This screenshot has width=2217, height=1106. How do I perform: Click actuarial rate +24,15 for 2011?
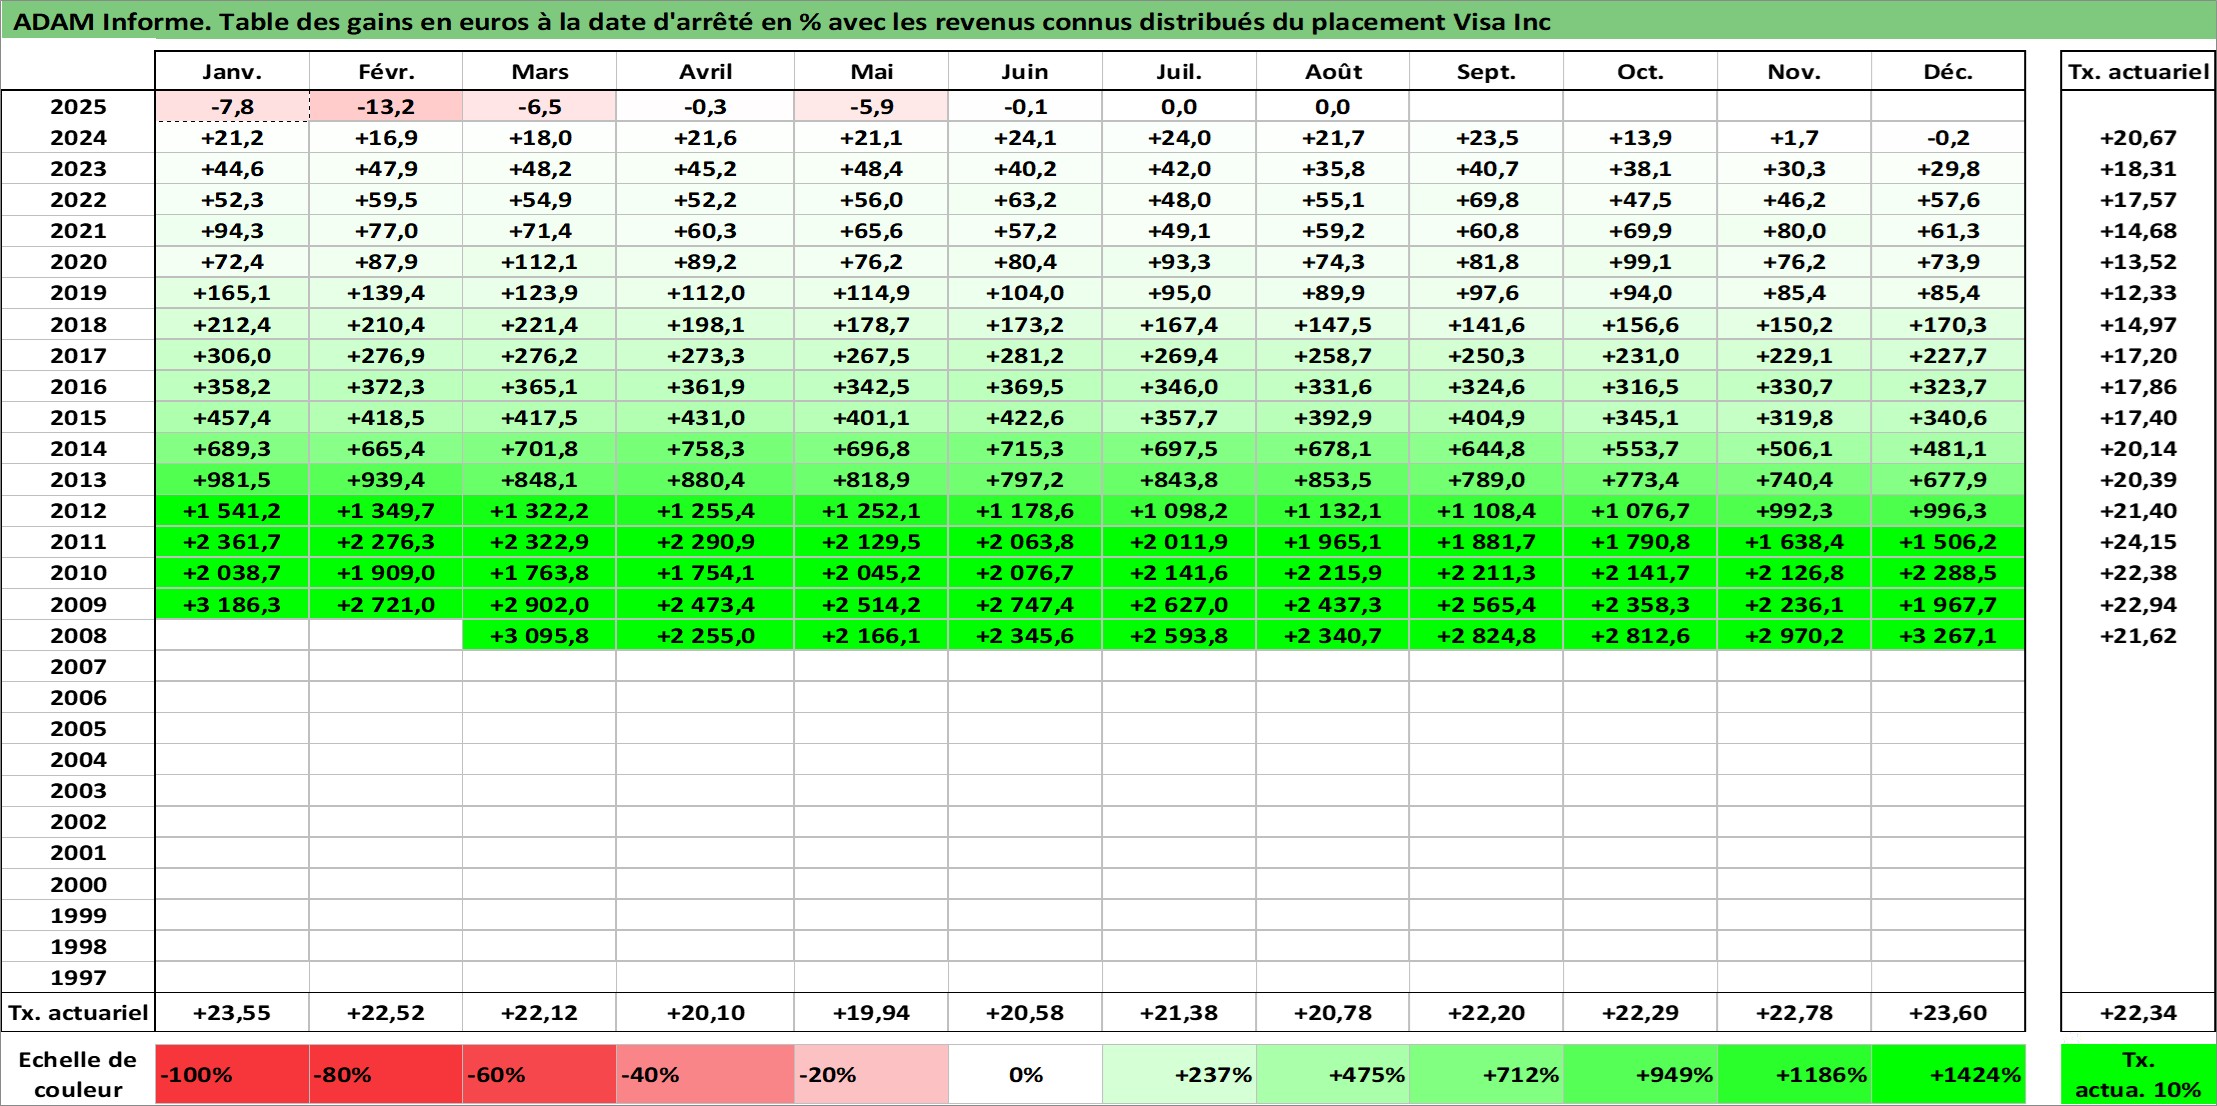click(x=2138, y=542)
